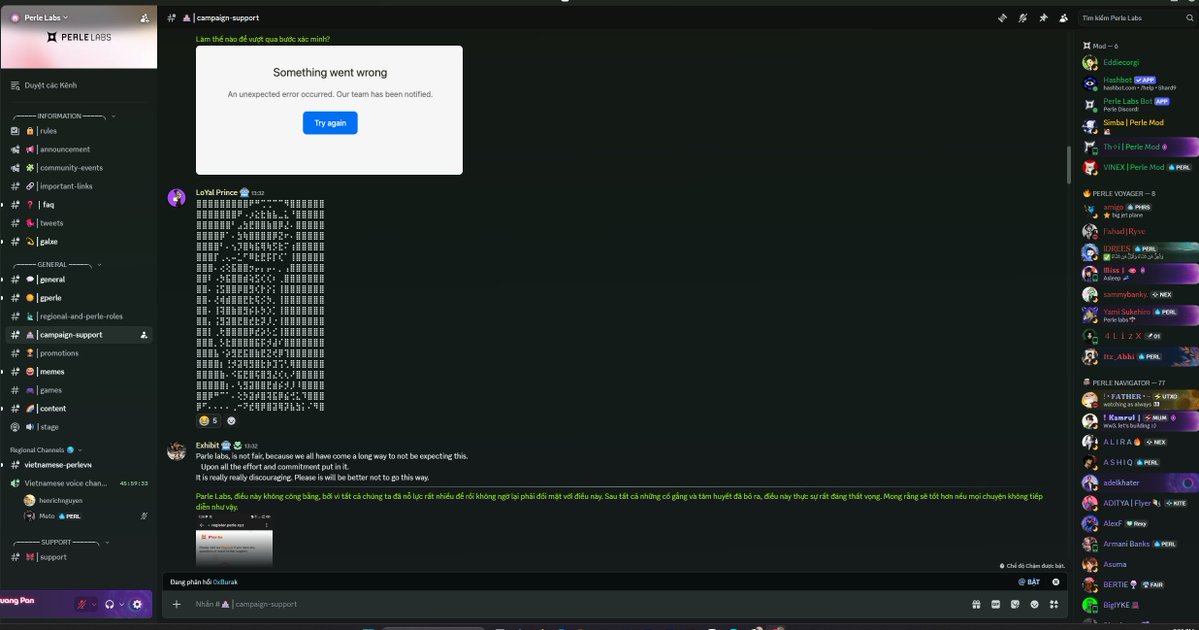1199x630 pixels.
Task: Click add attachment plus icon in message bar
Action: tap(177, 604)
